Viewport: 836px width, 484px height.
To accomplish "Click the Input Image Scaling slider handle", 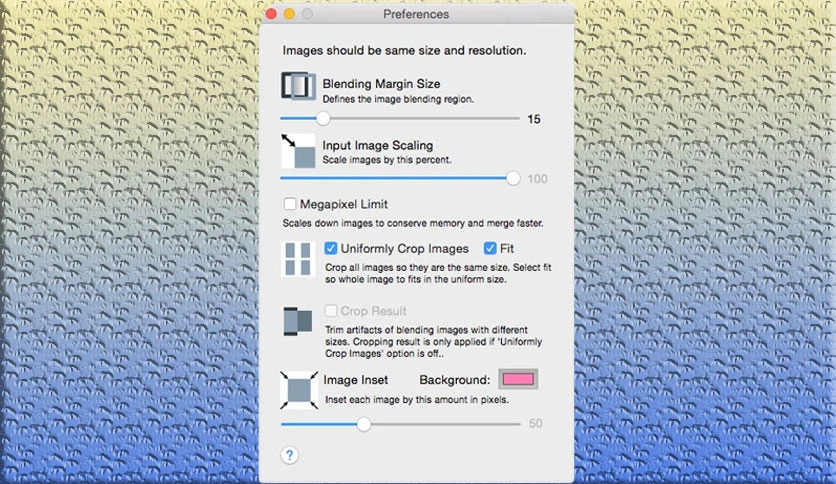I will pos(513,179).
